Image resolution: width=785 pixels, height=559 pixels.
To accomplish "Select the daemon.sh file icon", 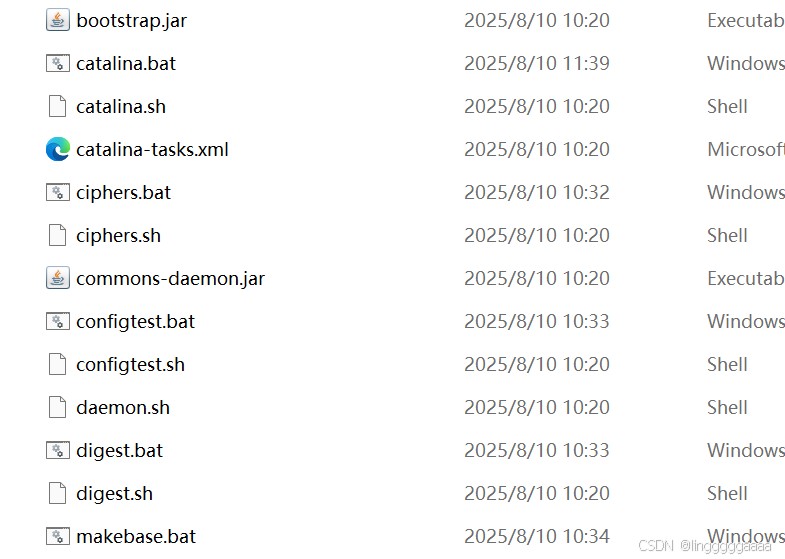I will click(58, 407).
